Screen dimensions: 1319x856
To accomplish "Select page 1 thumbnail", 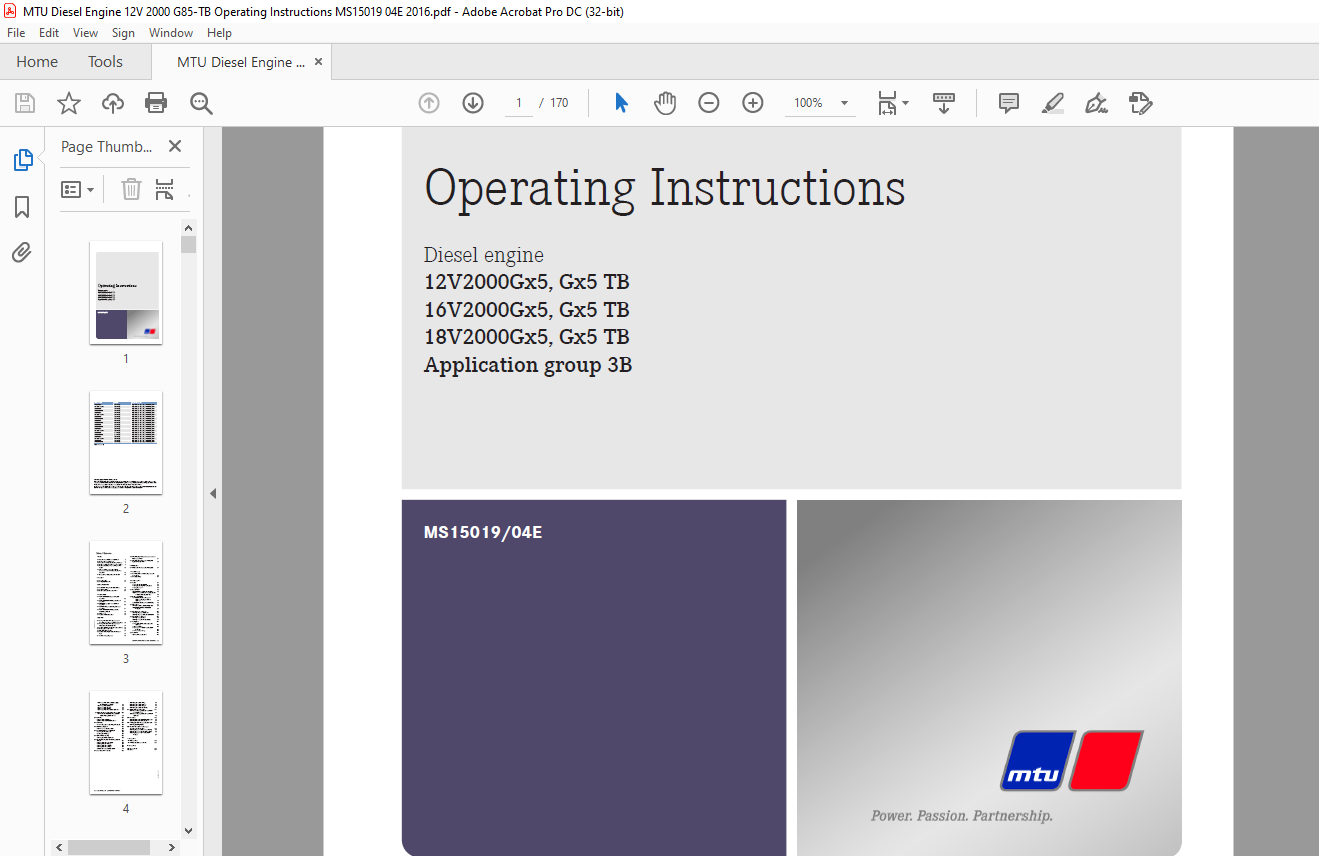I will point(126,293).
